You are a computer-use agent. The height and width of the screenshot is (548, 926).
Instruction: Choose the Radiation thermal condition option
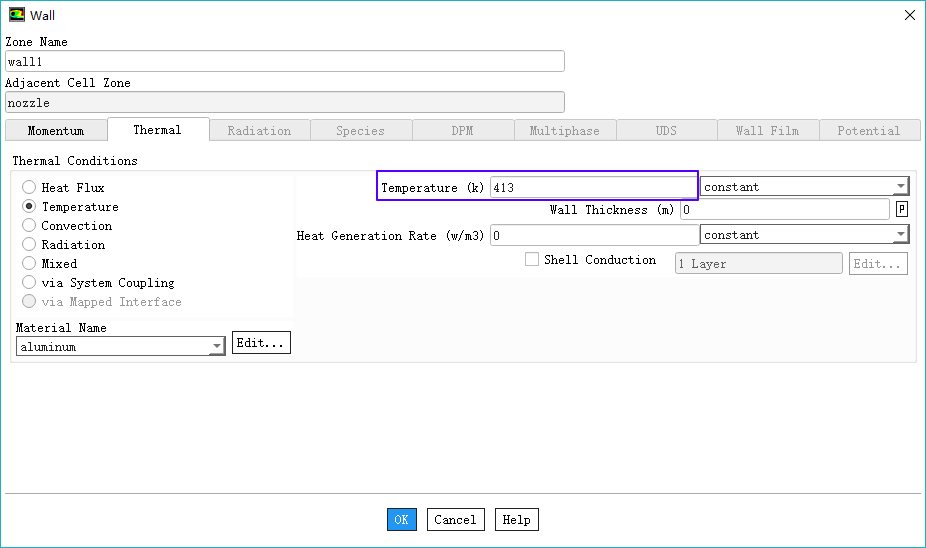tap(29, 245)
